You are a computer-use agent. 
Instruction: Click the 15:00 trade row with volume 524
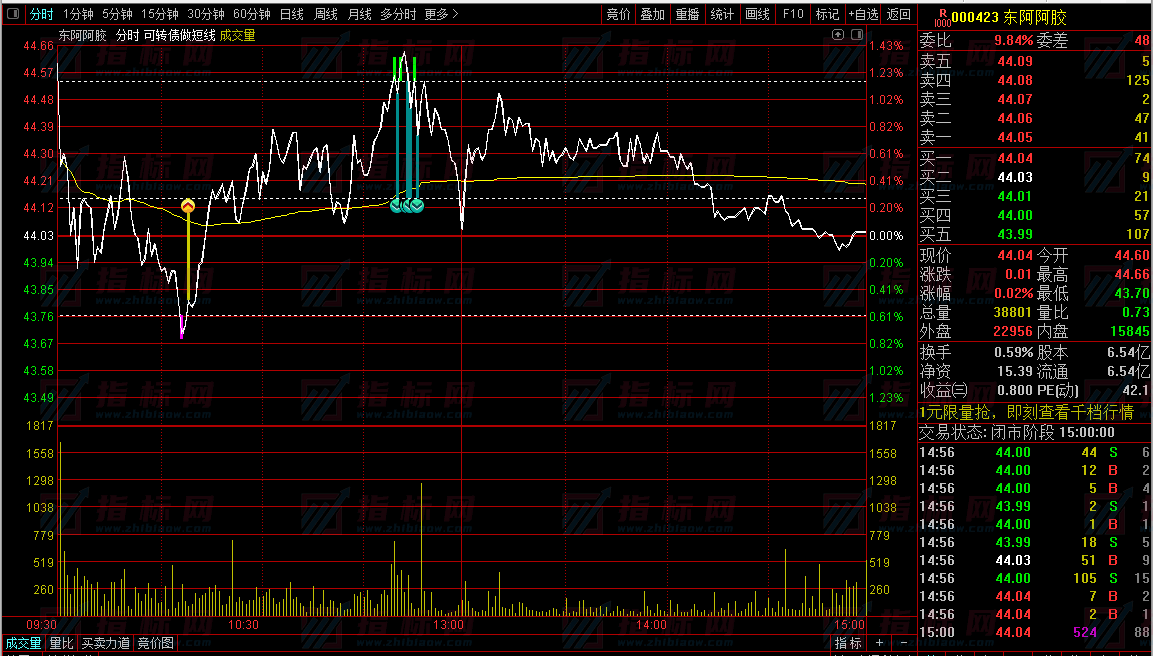(1035, 632)
